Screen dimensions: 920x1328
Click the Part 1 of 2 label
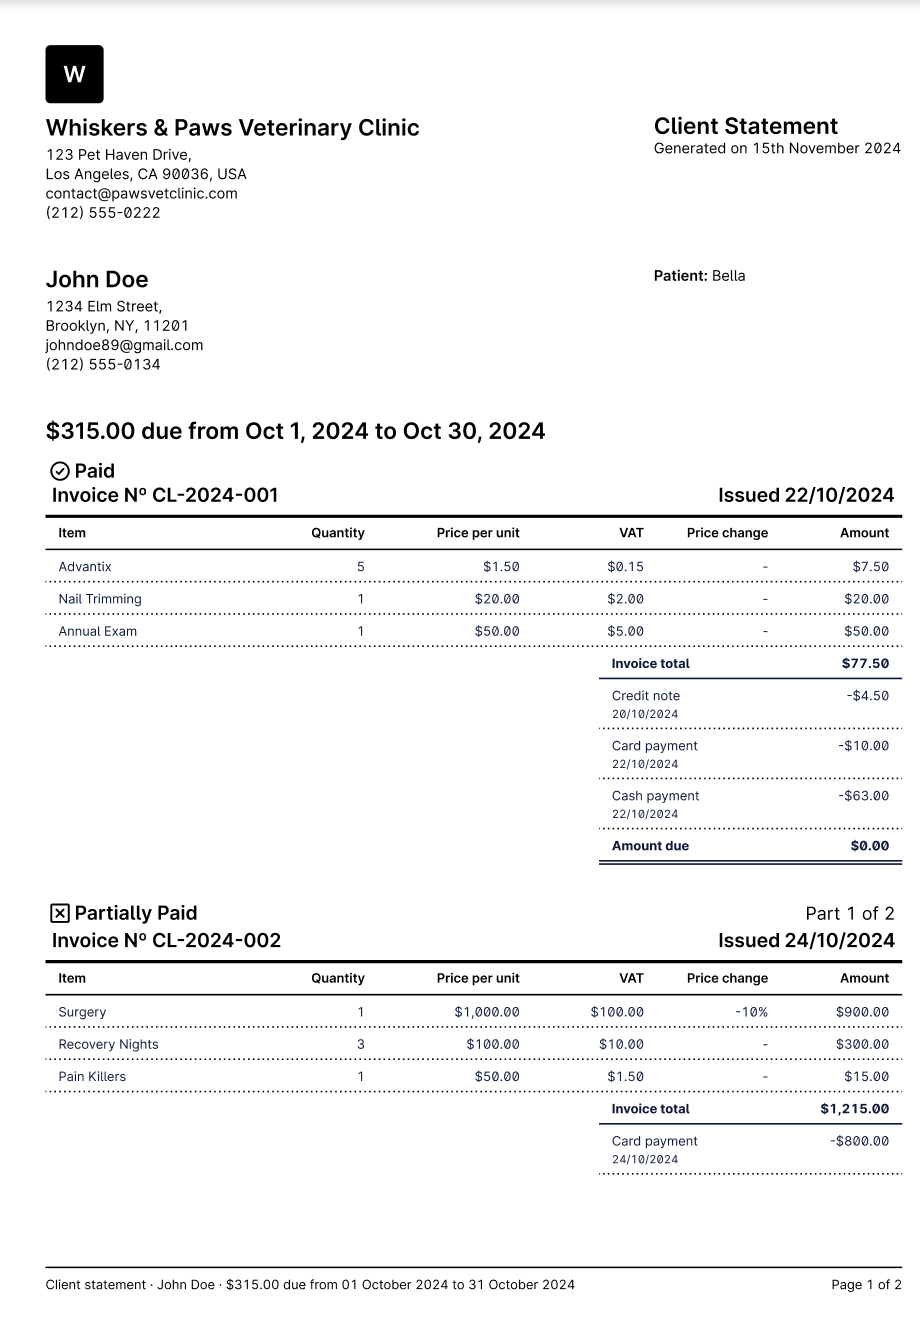[x=849, y=913]
